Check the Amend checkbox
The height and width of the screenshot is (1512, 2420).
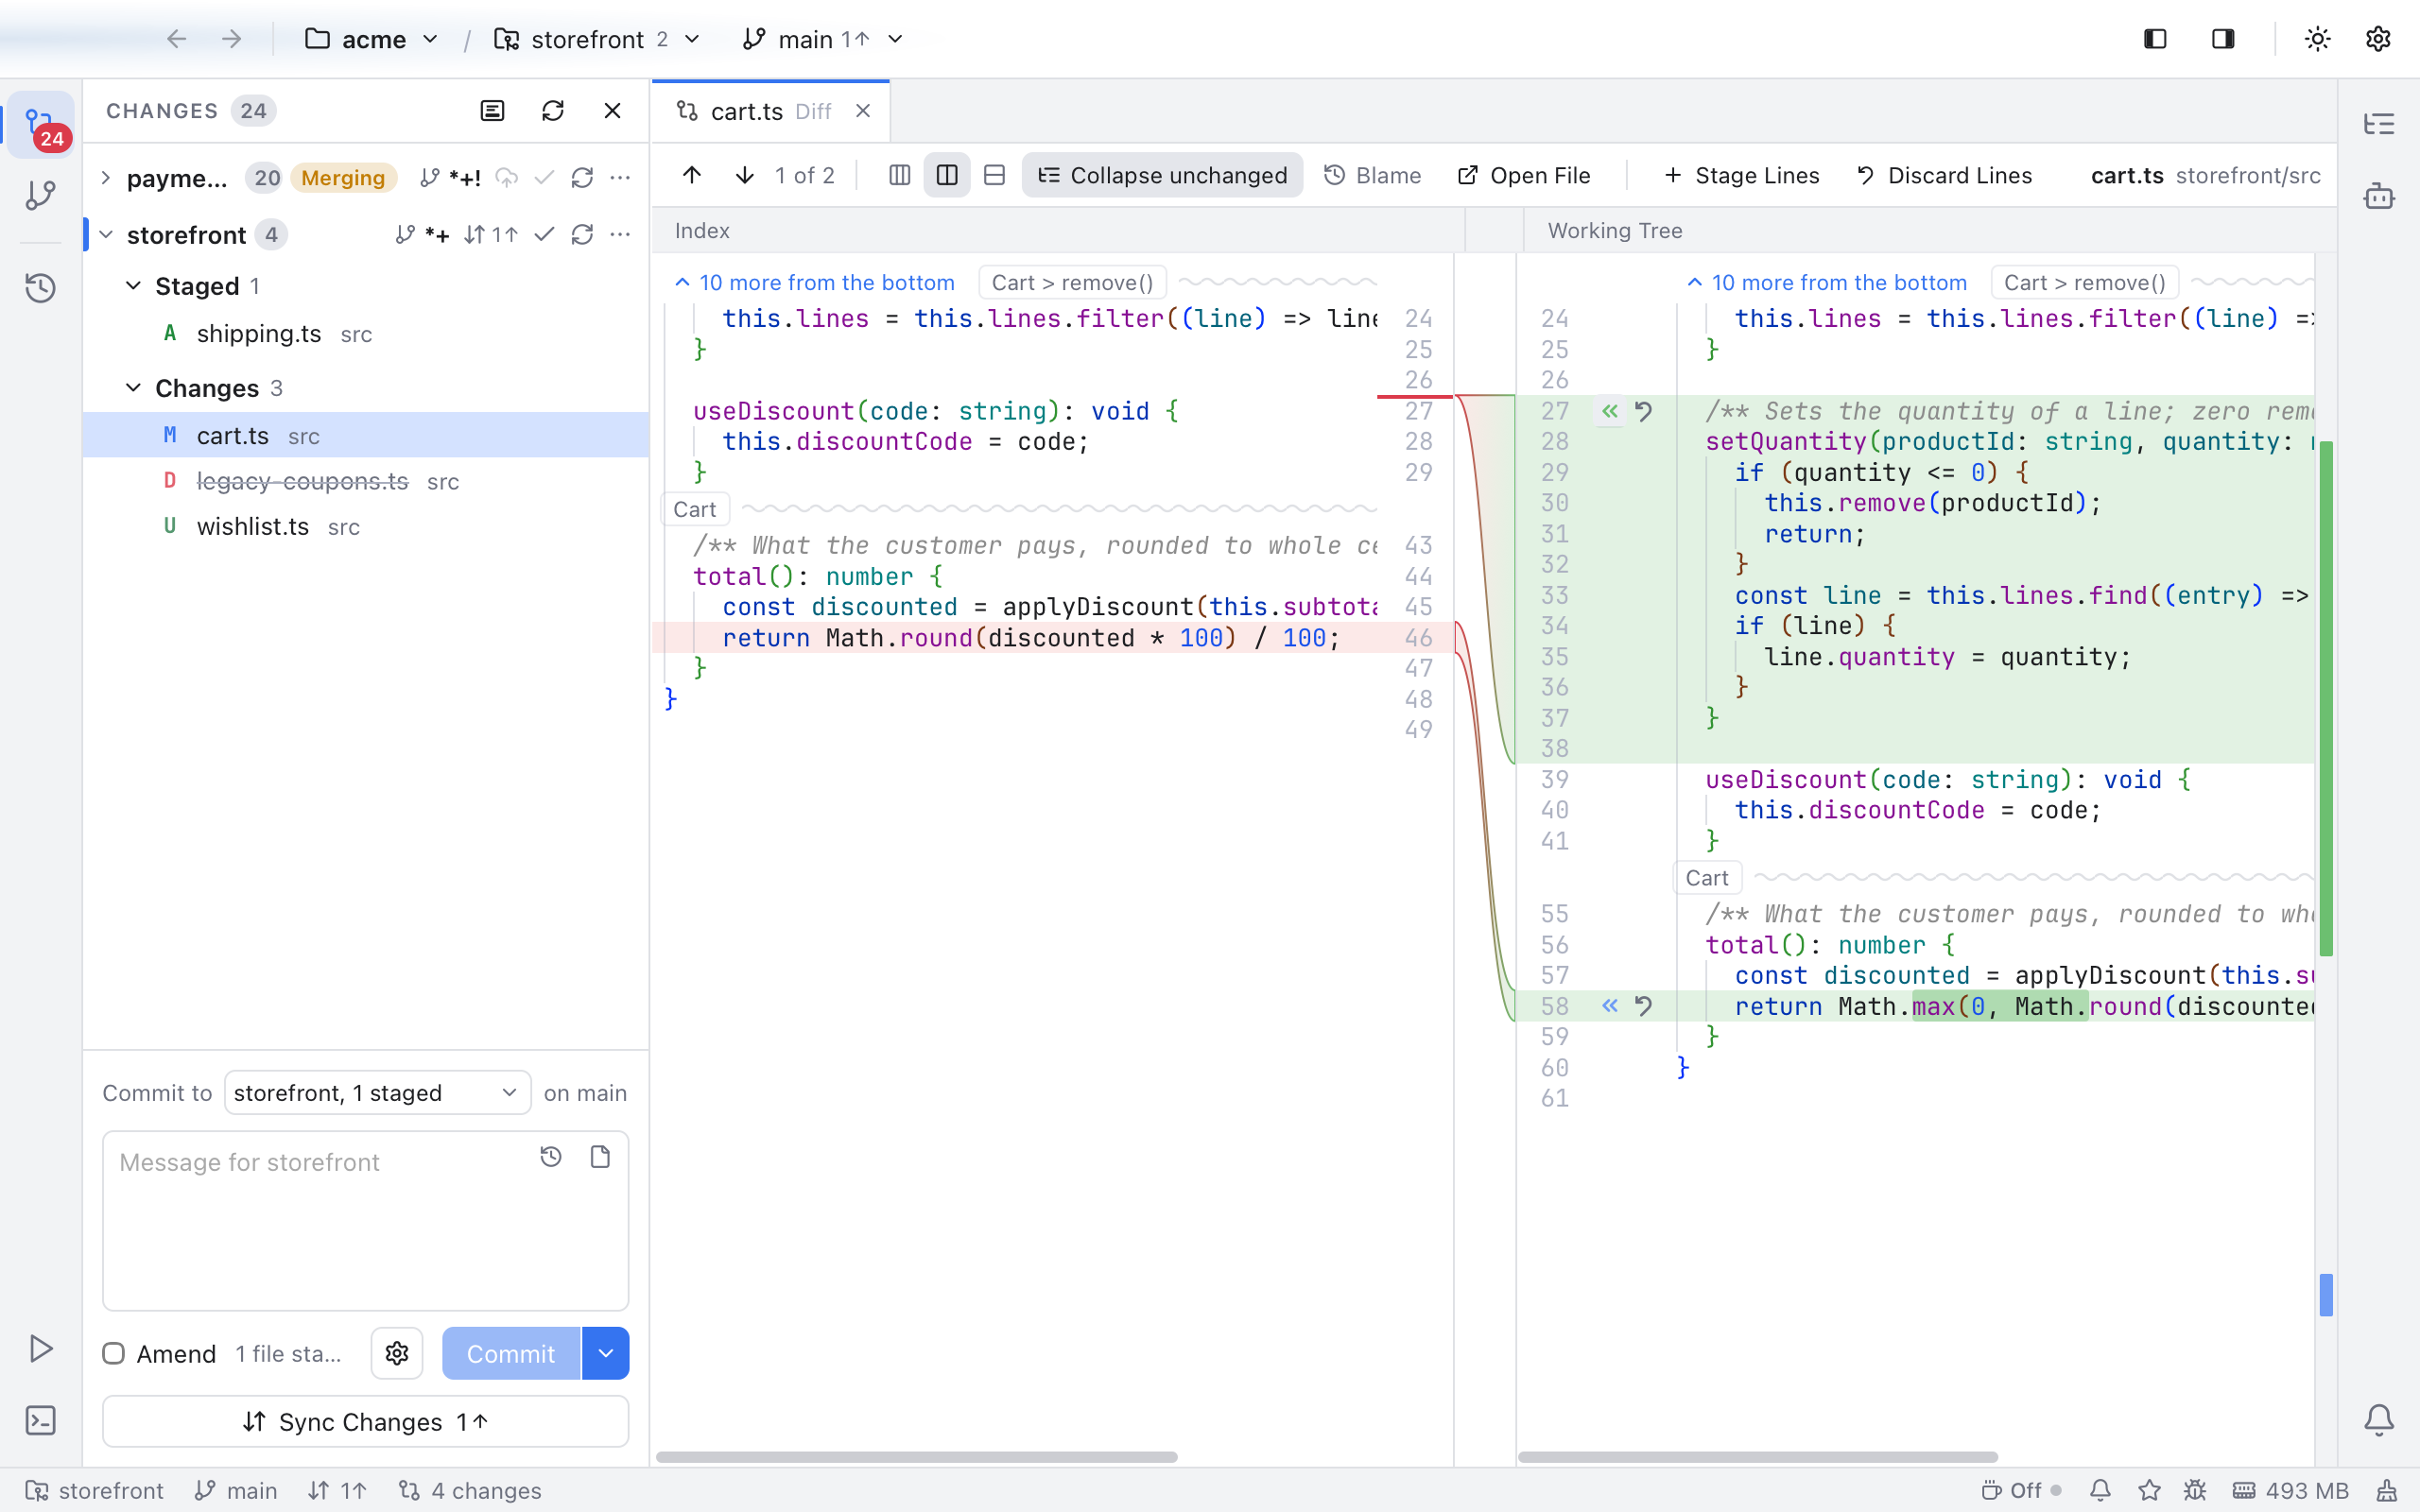click(114, 1353)
